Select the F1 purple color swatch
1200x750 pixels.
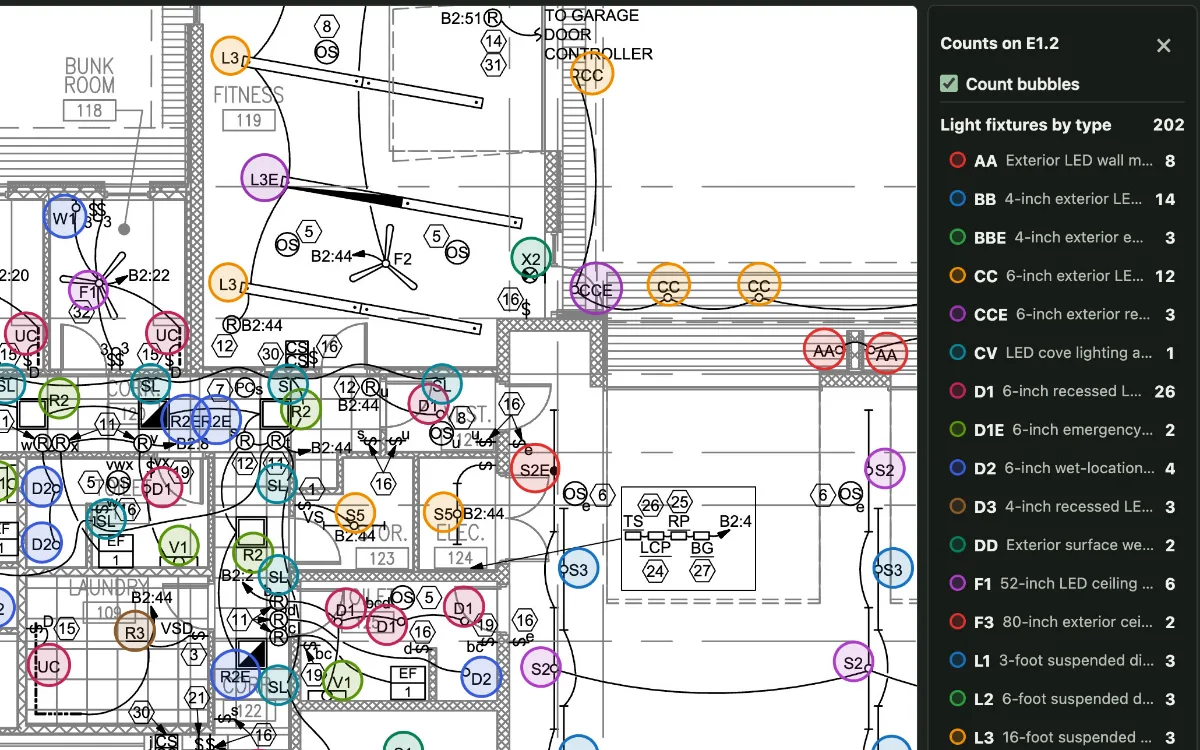(x=957, y=583)
